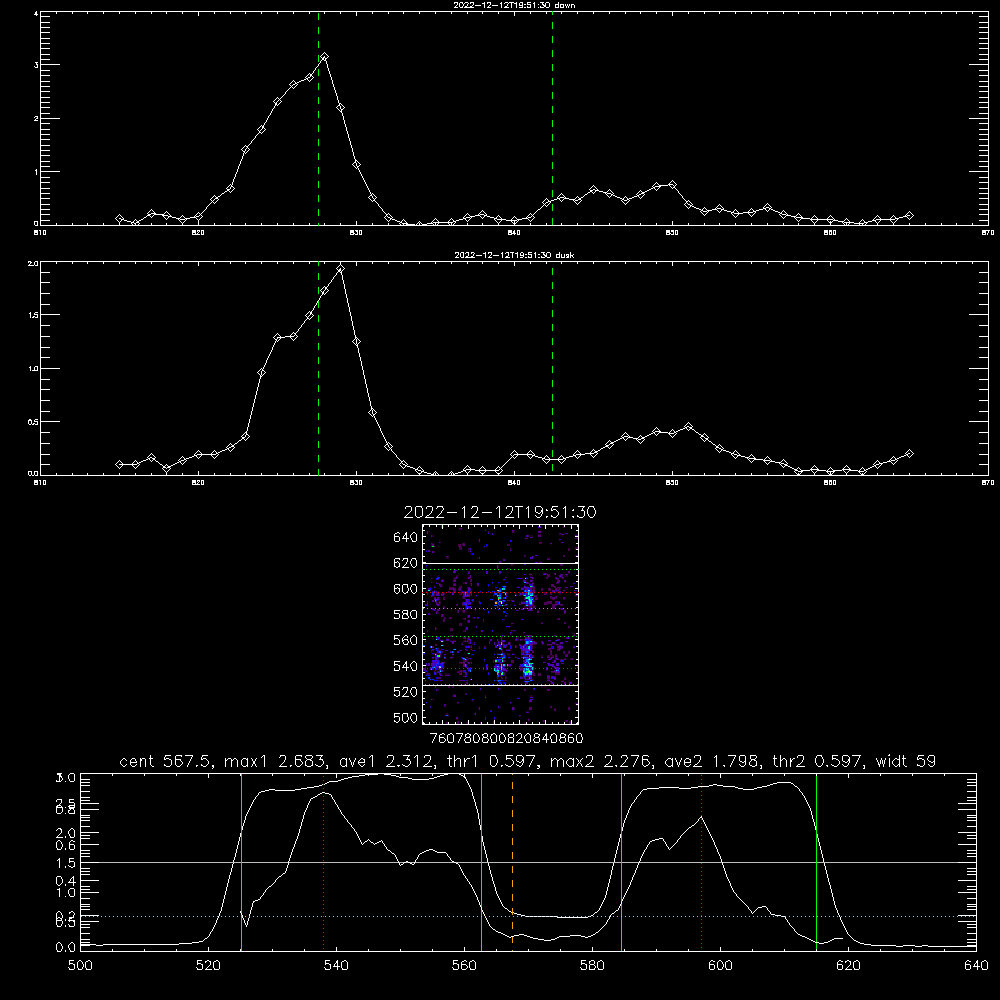Image resolution: width=1000 pixels, height=1000 pixels.
Task: Click the red dotted line near 597 in bottom plot
Action: [702, 862]
